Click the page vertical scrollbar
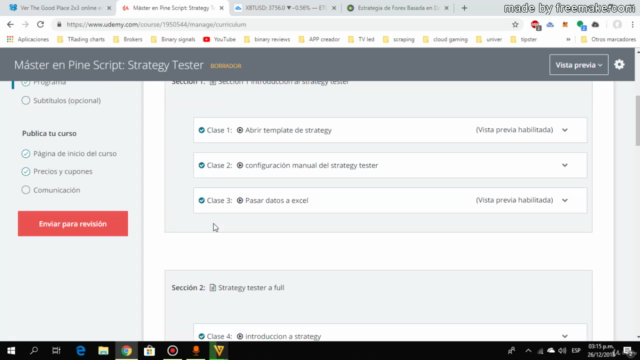Image resolution: width=640 pixels, height=360 pixels. point(637,120)
